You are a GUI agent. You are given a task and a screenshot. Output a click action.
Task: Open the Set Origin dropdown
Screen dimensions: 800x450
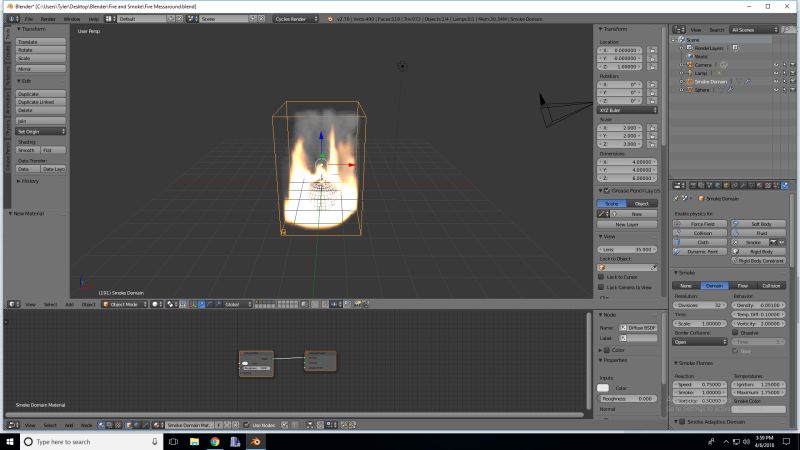click(40, 132)
